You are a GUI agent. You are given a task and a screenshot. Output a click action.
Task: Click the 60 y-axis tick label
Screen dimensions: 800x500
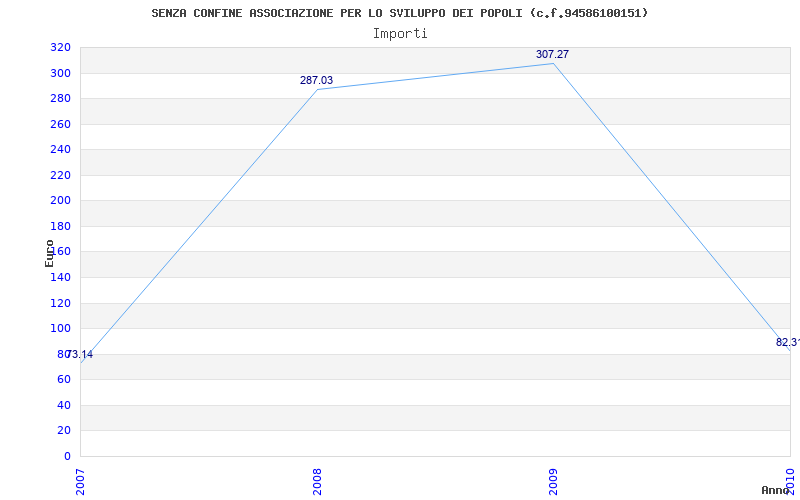64,380
